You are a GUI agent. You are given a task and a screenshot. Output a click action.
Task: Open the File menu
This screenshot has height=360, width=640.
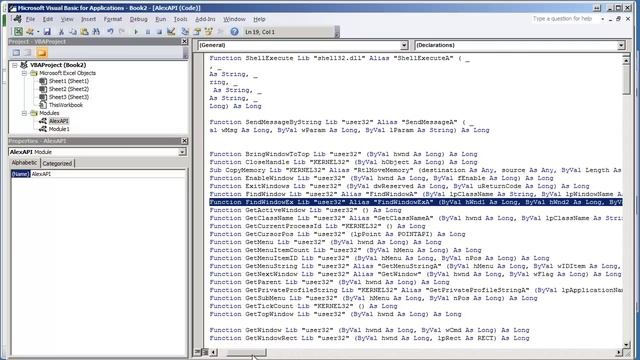tap(31, 19)
